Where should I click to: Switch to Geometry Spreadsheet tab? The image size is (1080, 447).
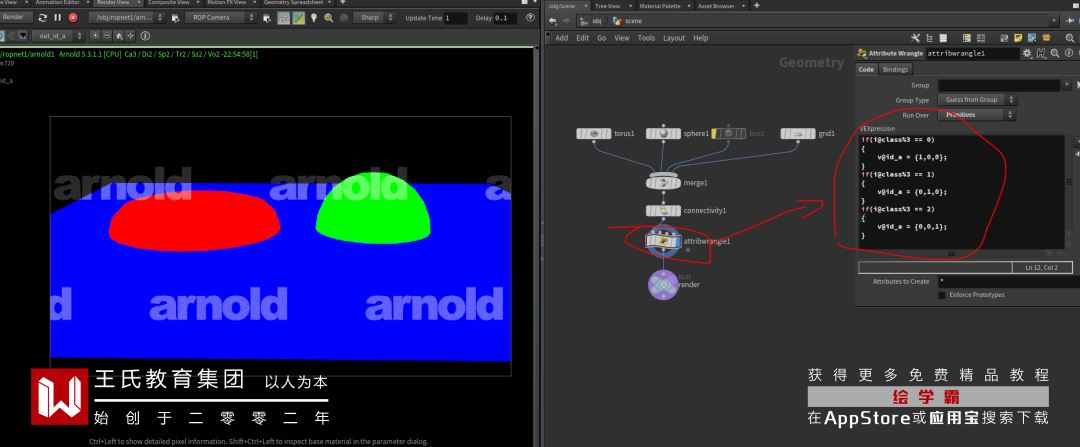pos(293,3)
